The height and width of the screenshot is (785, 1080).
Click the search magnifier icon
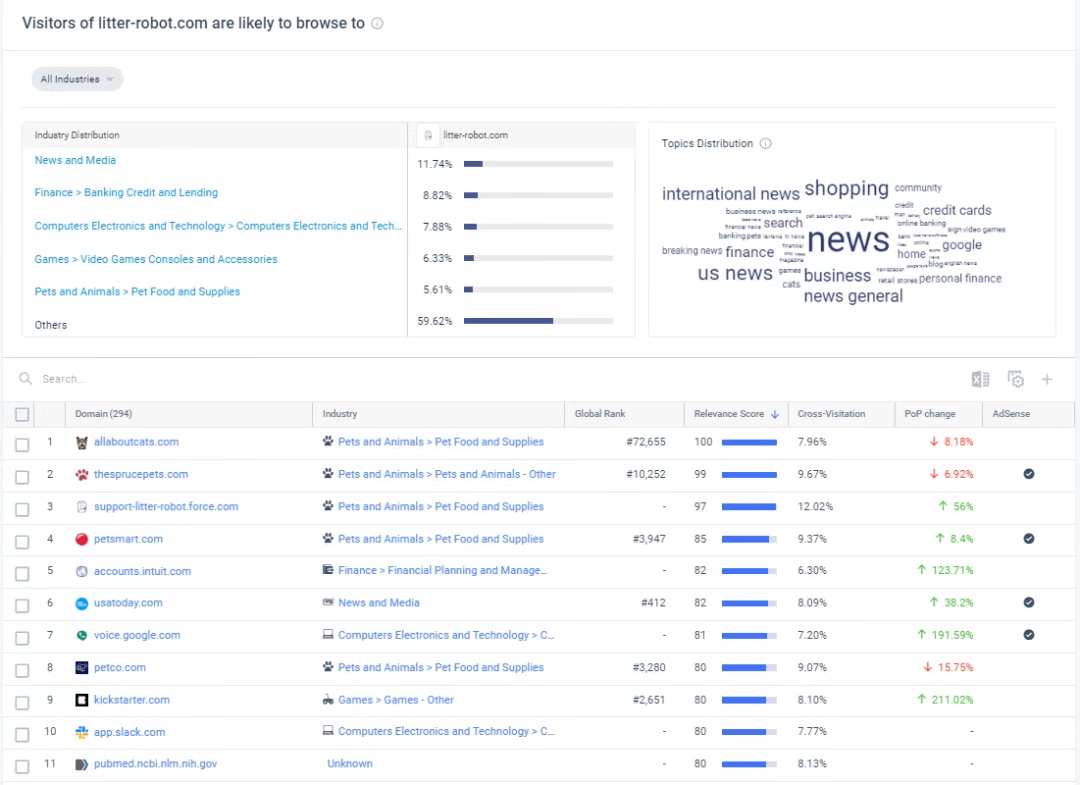point(26,379)
